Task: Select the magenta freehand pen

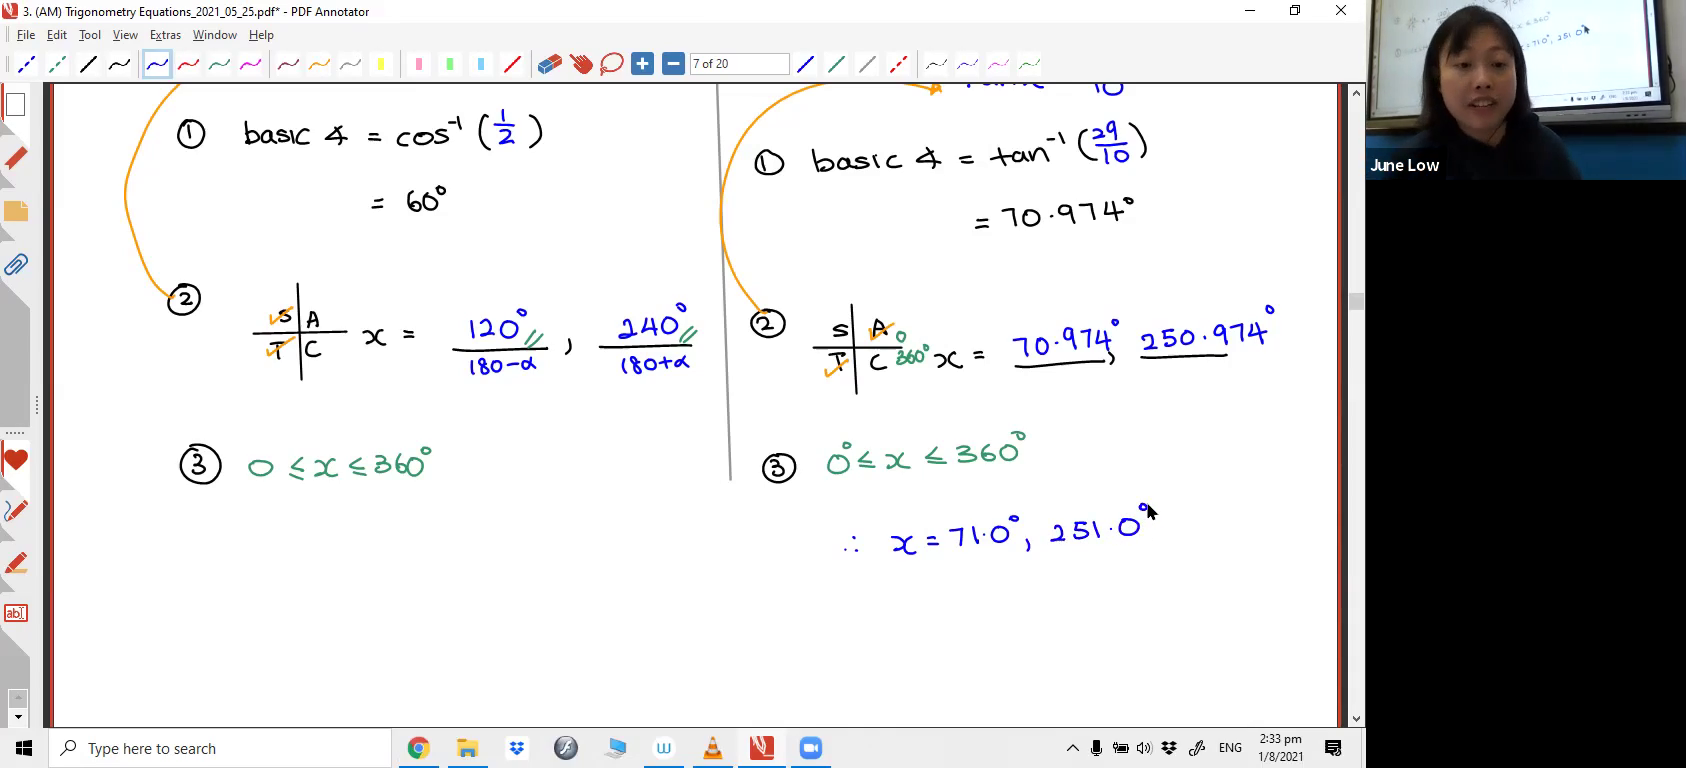Action: point(250,64)
